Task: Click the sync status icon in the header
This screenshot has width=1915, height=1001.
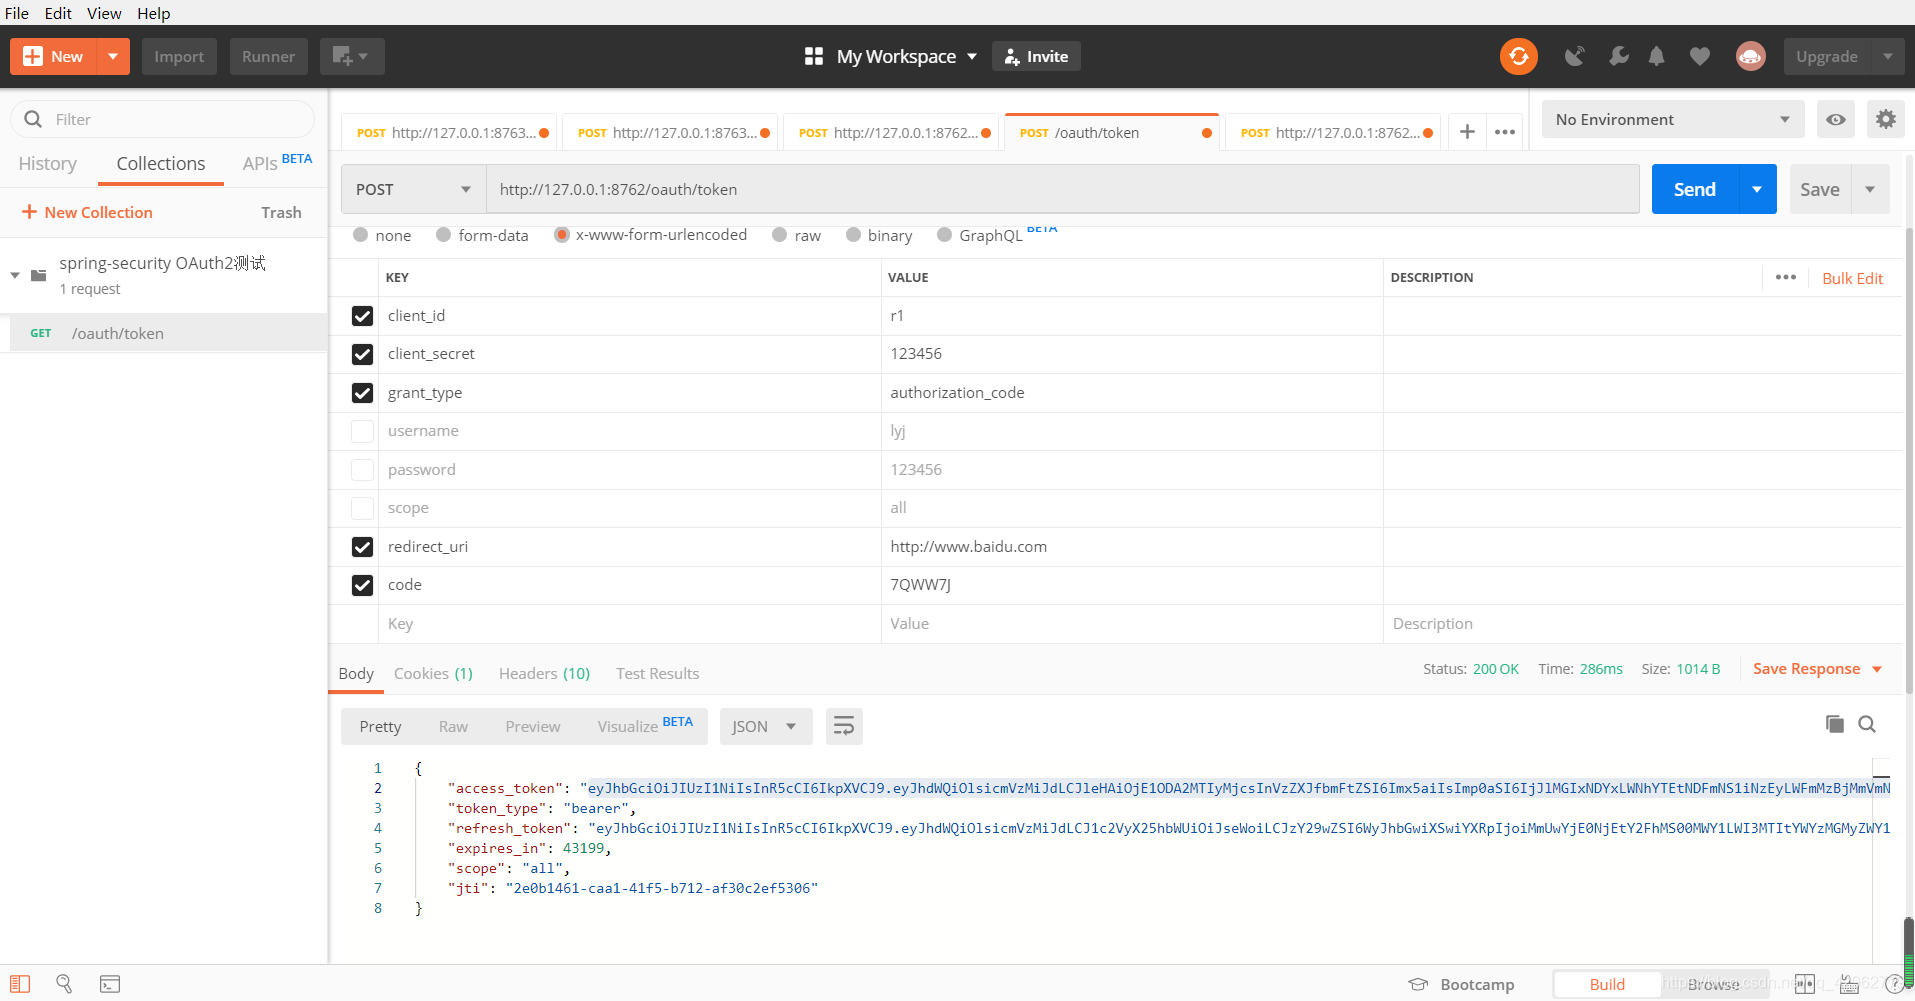Action: (x=1518, y=56)
